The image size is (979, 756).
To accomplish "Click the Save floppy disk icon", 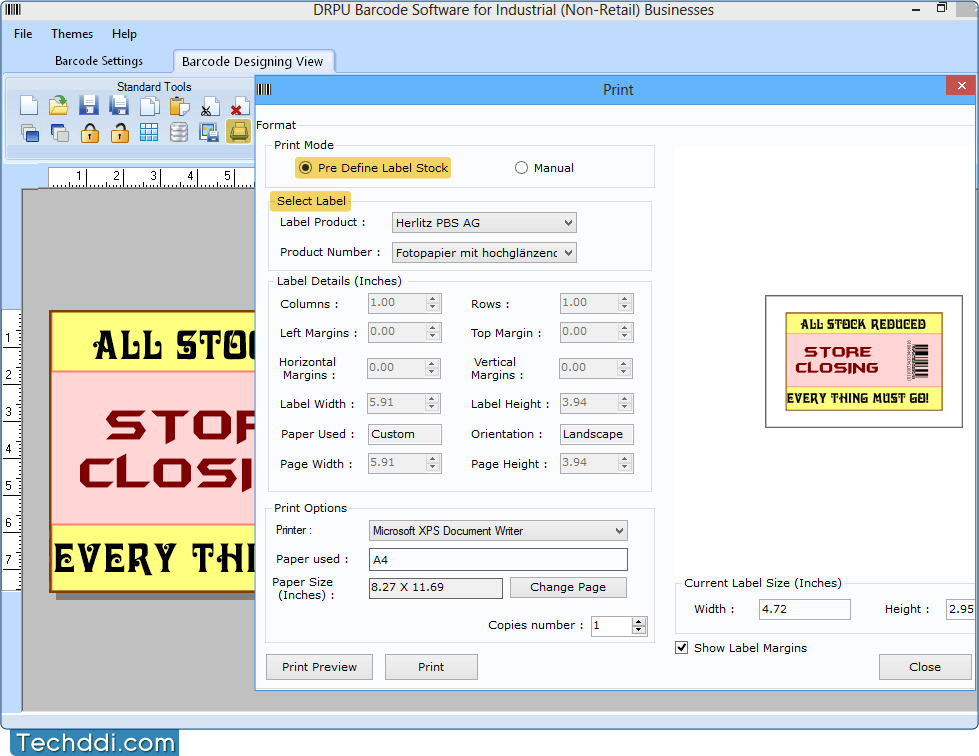I will (89, 106).
